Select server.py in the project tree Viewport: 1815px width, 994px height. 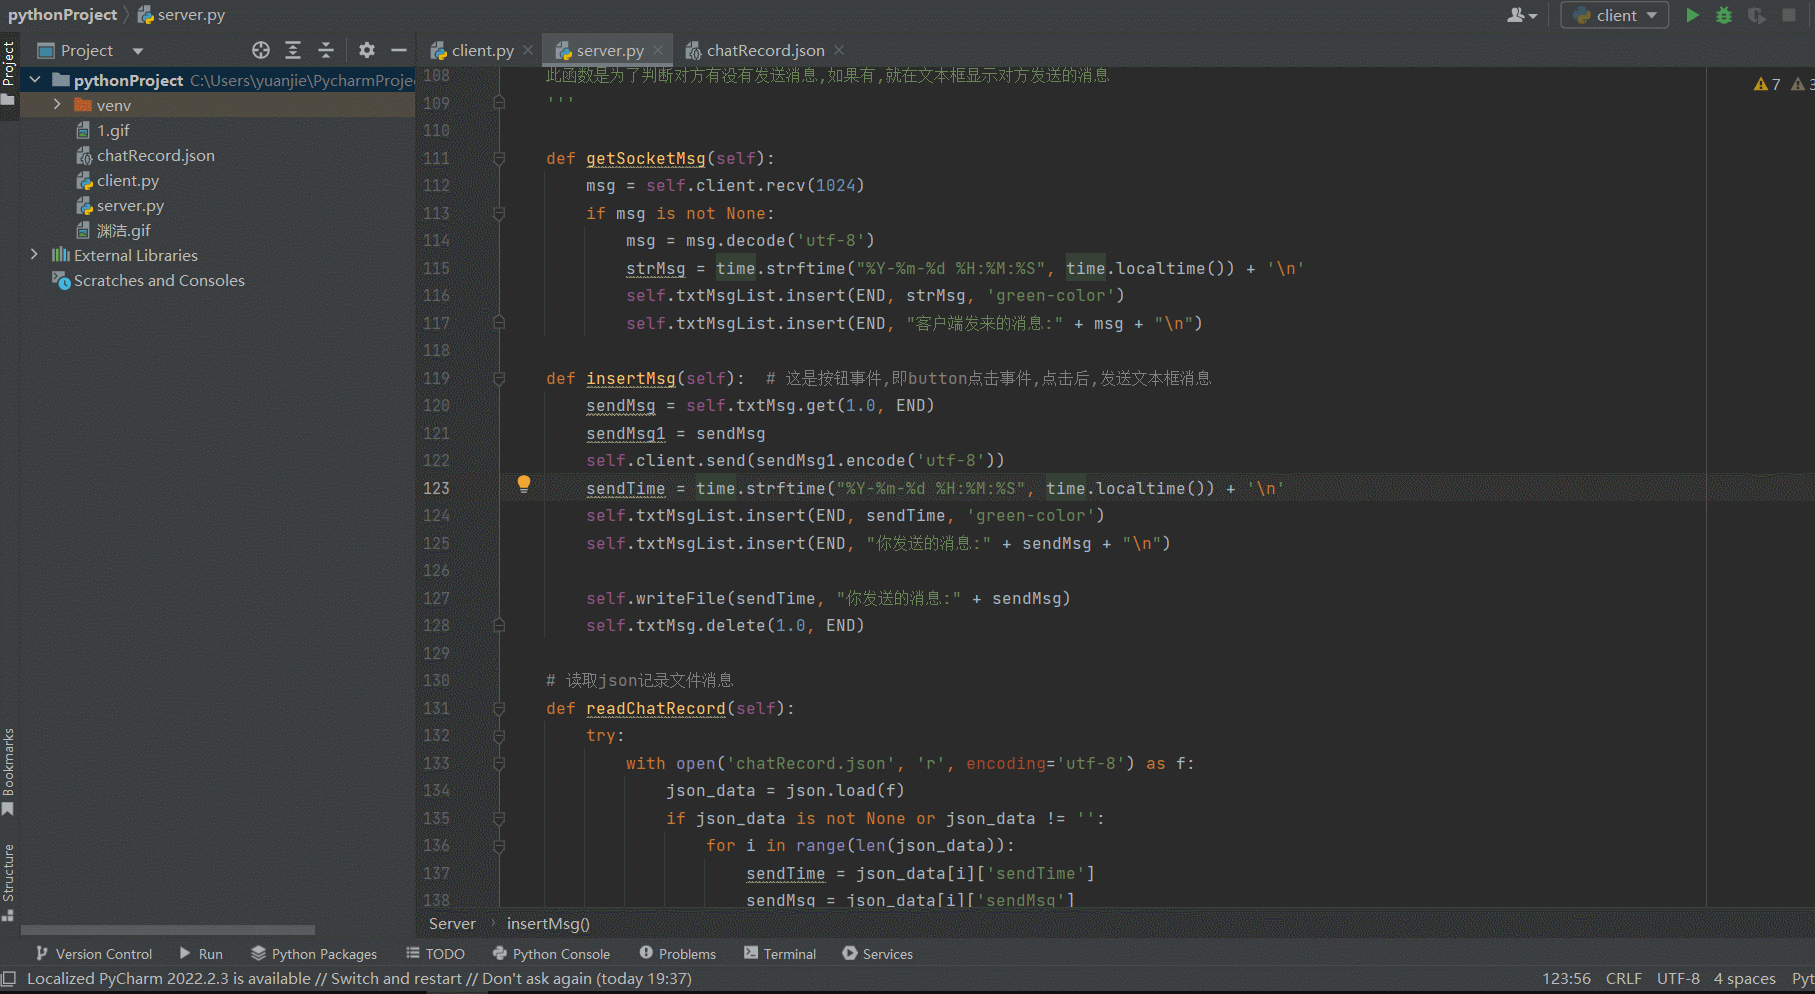(130, 205)
